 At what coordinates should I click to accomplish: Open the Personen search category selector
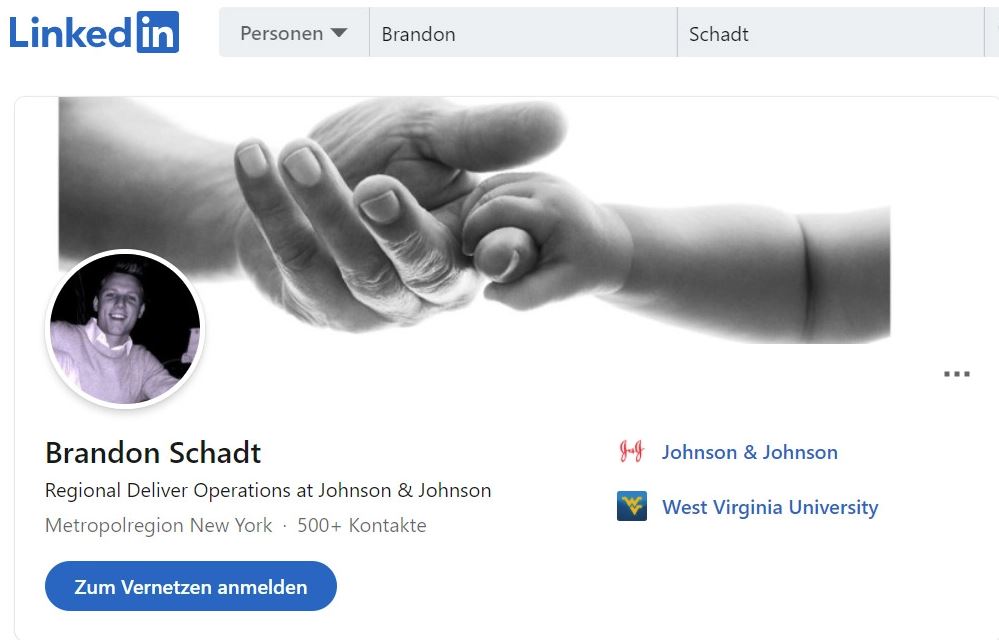[294, 33]
